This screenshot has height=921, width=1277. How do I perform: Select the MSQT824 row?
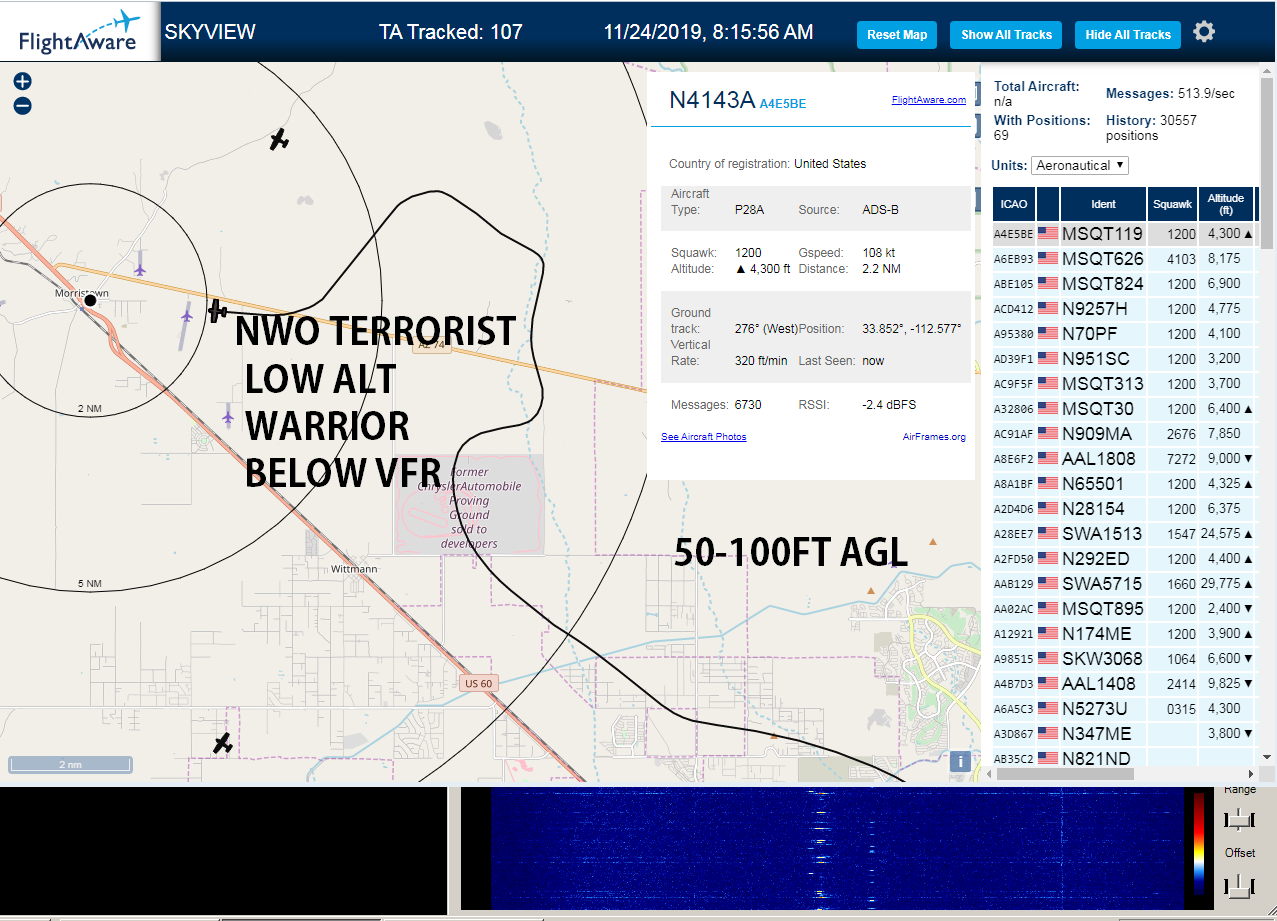1124,284
